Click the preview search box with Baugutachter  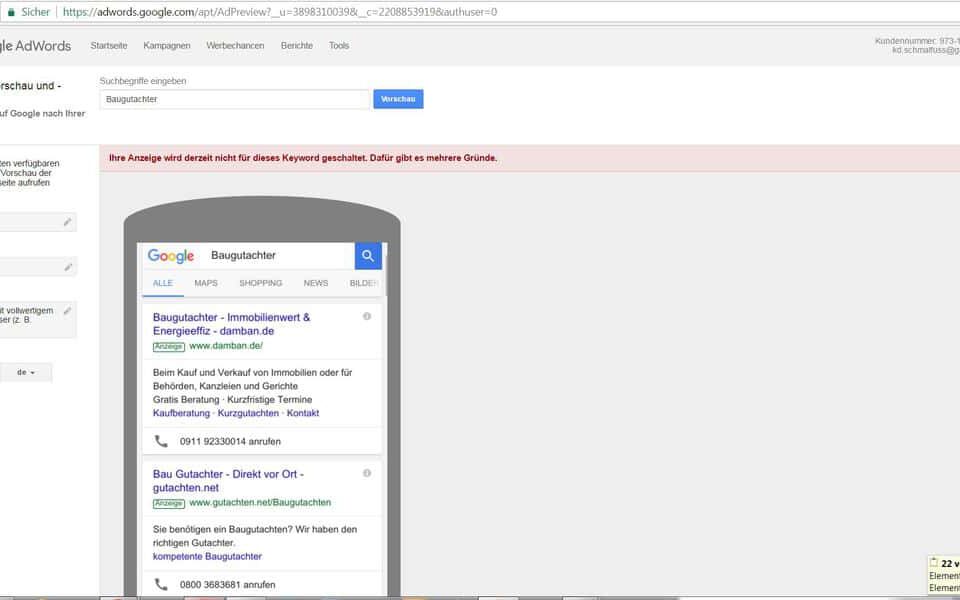coord(279,255)
